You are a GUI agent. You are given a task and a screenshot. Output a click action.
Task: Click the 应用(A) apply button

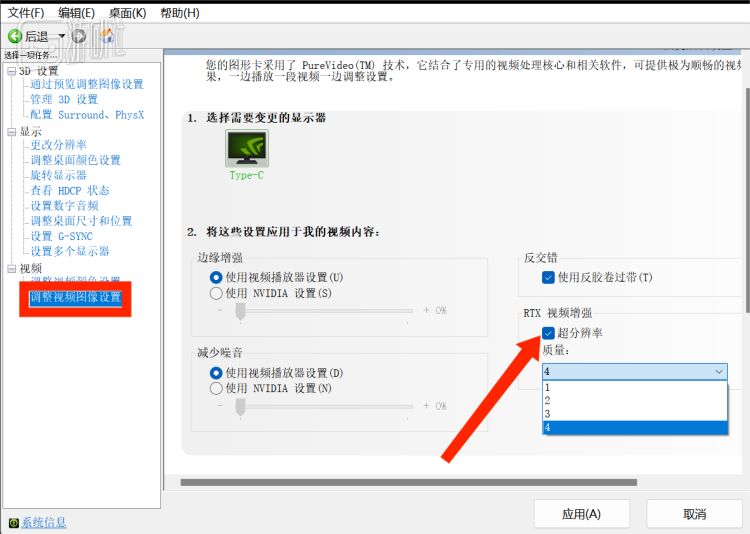point(581,514)
